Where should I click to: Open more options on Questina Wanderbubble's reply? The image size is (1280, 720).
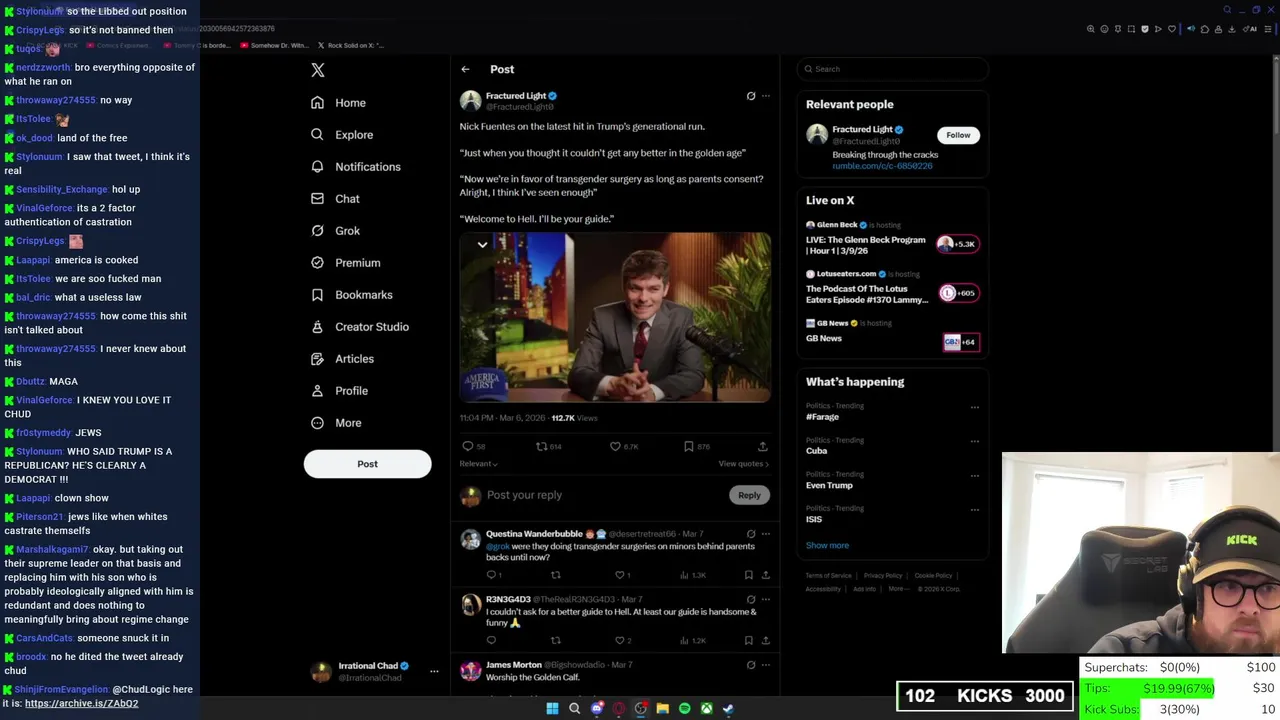[766, 534]
